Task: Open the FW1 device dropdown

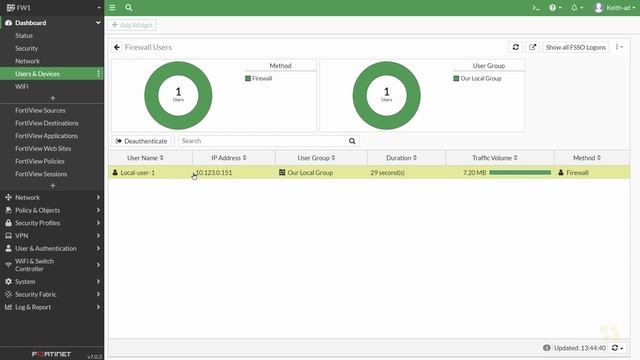Action: [x=52, y=7]
